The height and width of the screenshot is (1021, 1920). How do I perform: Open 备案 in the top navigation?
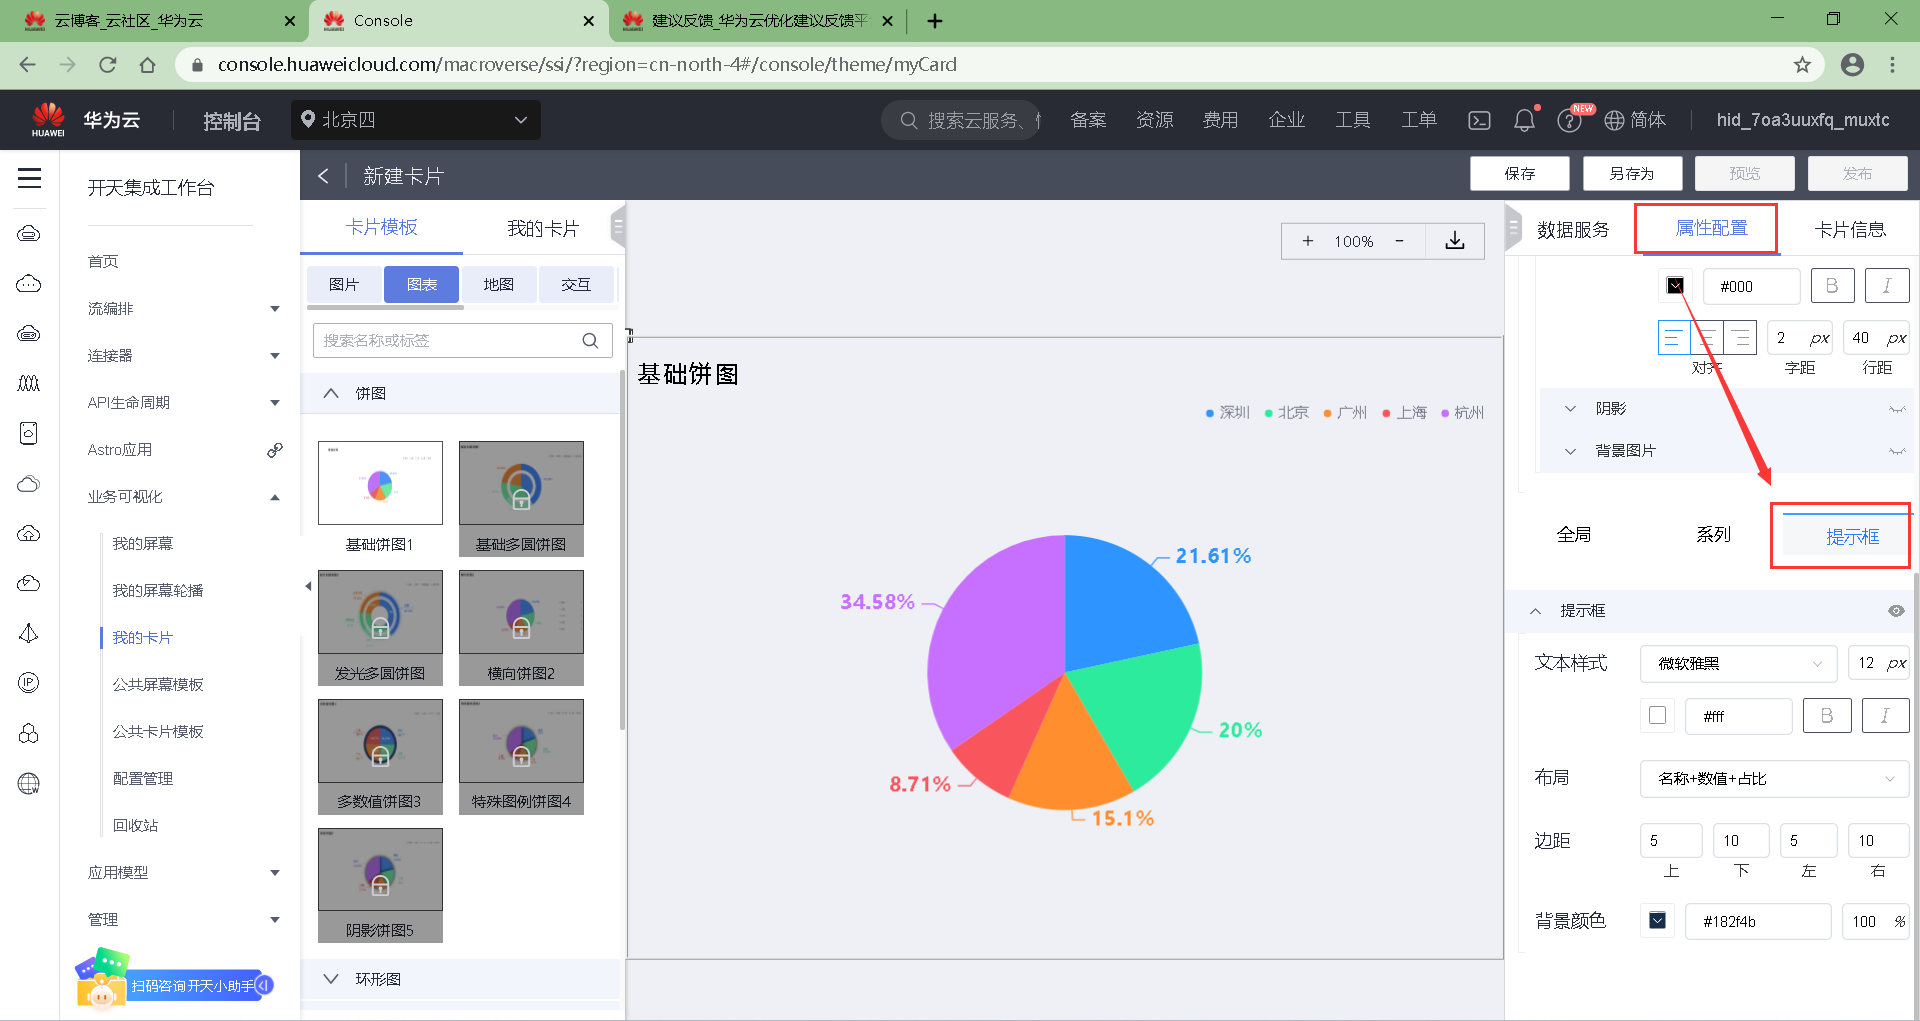pyautogui.click(x=1088, y=120)
